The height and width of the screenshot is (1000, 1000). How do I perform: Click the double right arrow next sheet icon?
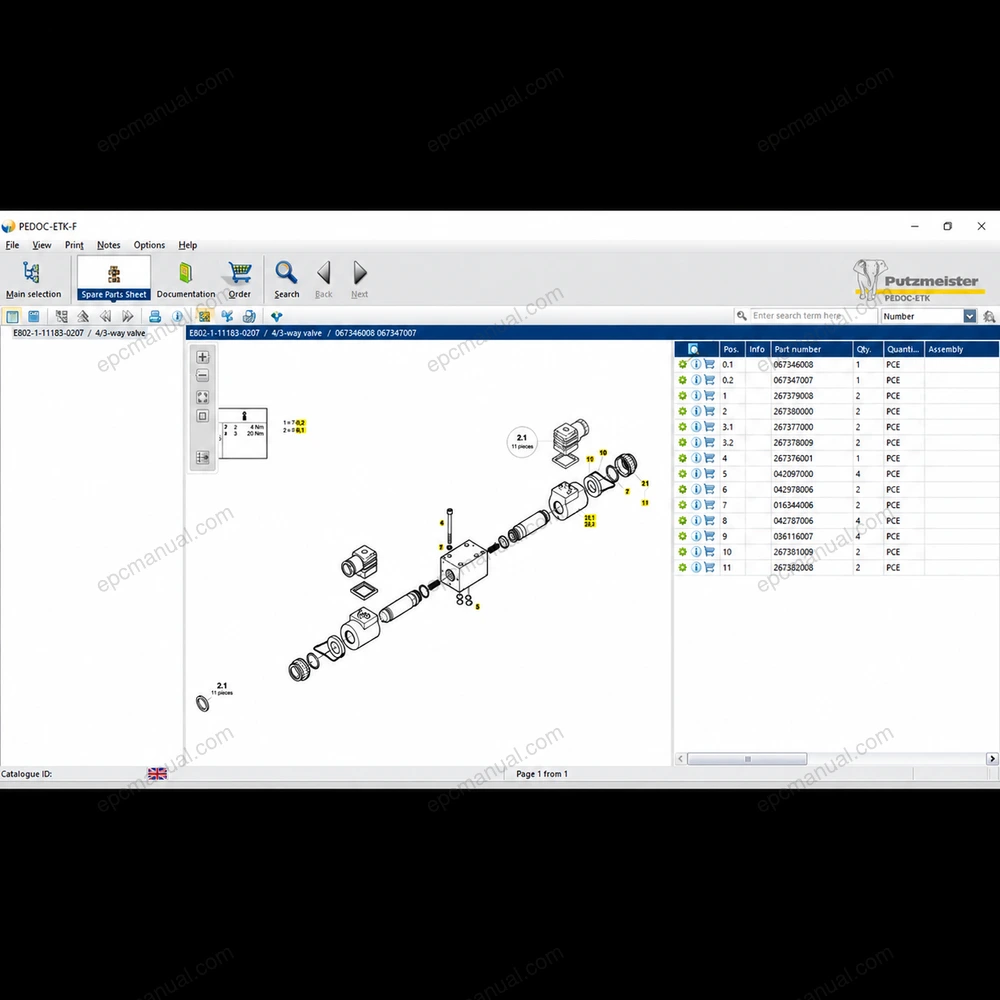128,316
